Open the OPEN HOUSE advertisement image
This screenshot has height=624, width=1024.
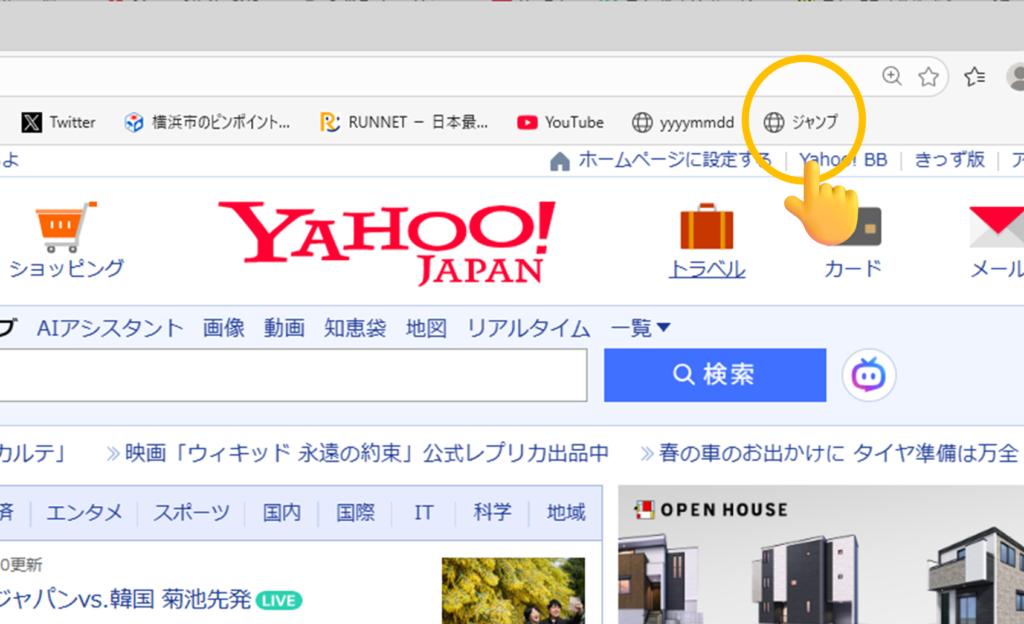820,560
